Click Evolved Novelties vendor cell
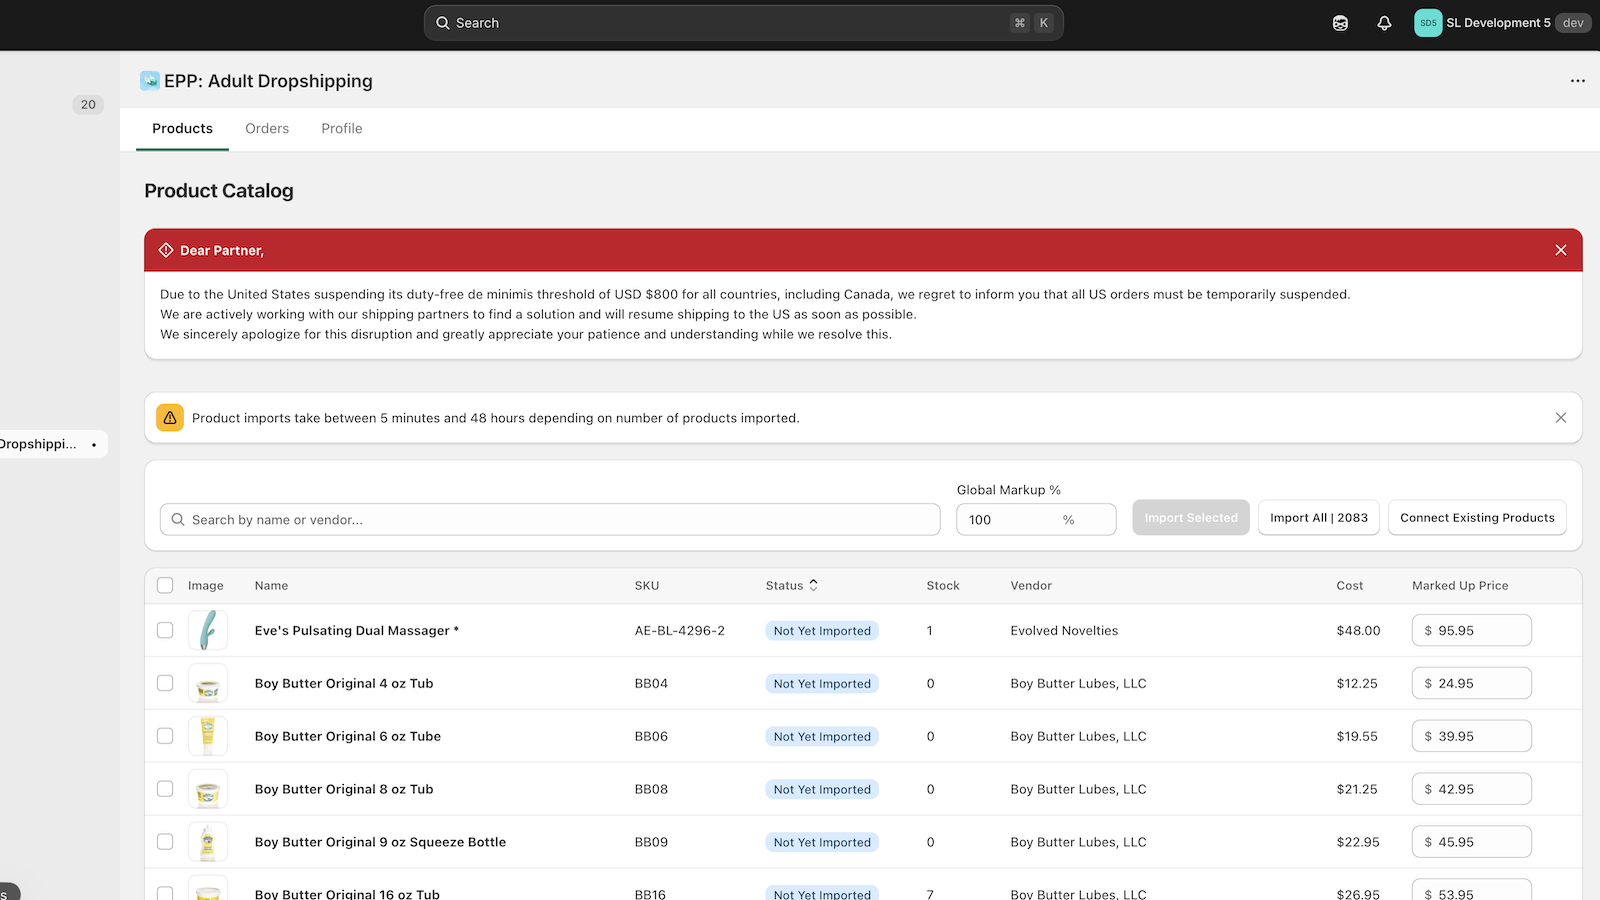The width and height of the screenshot is (1600, 900). coord(1064,631)
